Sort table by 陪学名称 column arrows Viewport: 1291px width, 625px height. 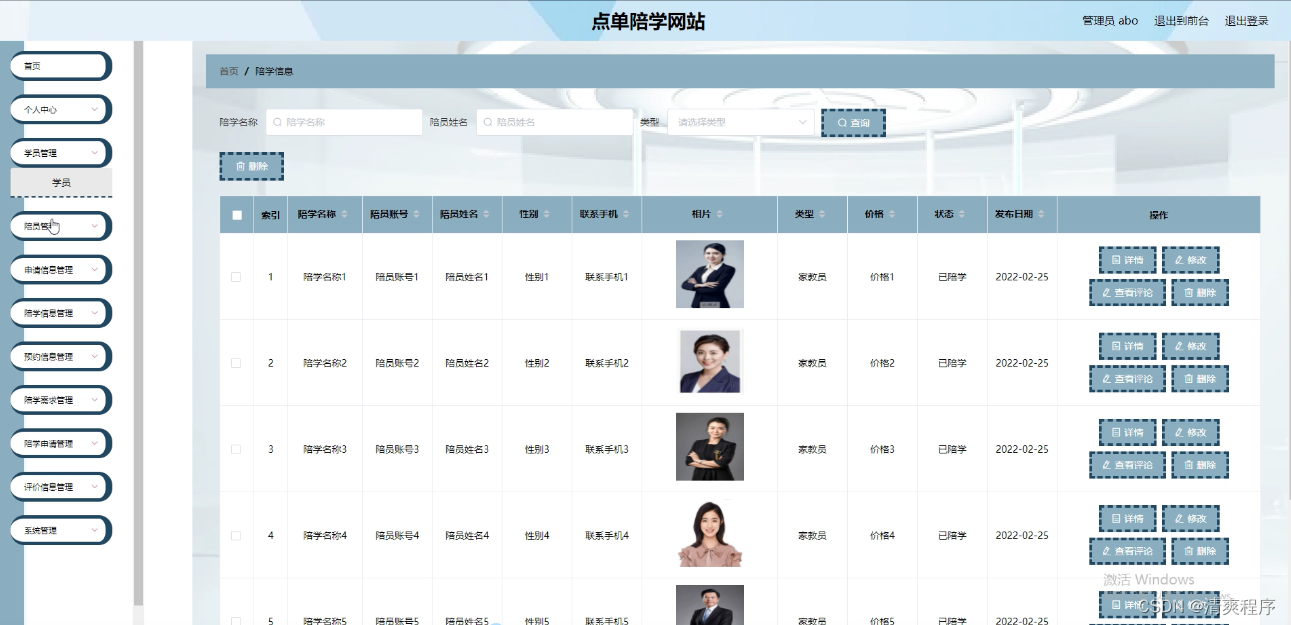(x=345, y=215)
